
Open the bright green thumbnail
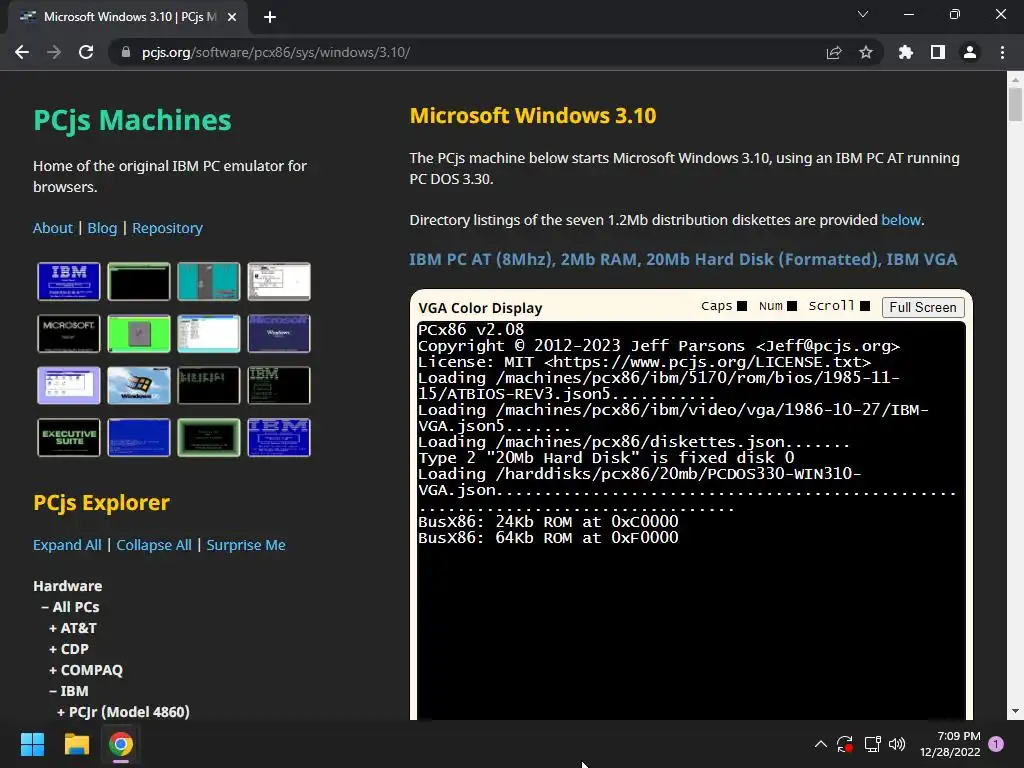click(x=138, y=334)
